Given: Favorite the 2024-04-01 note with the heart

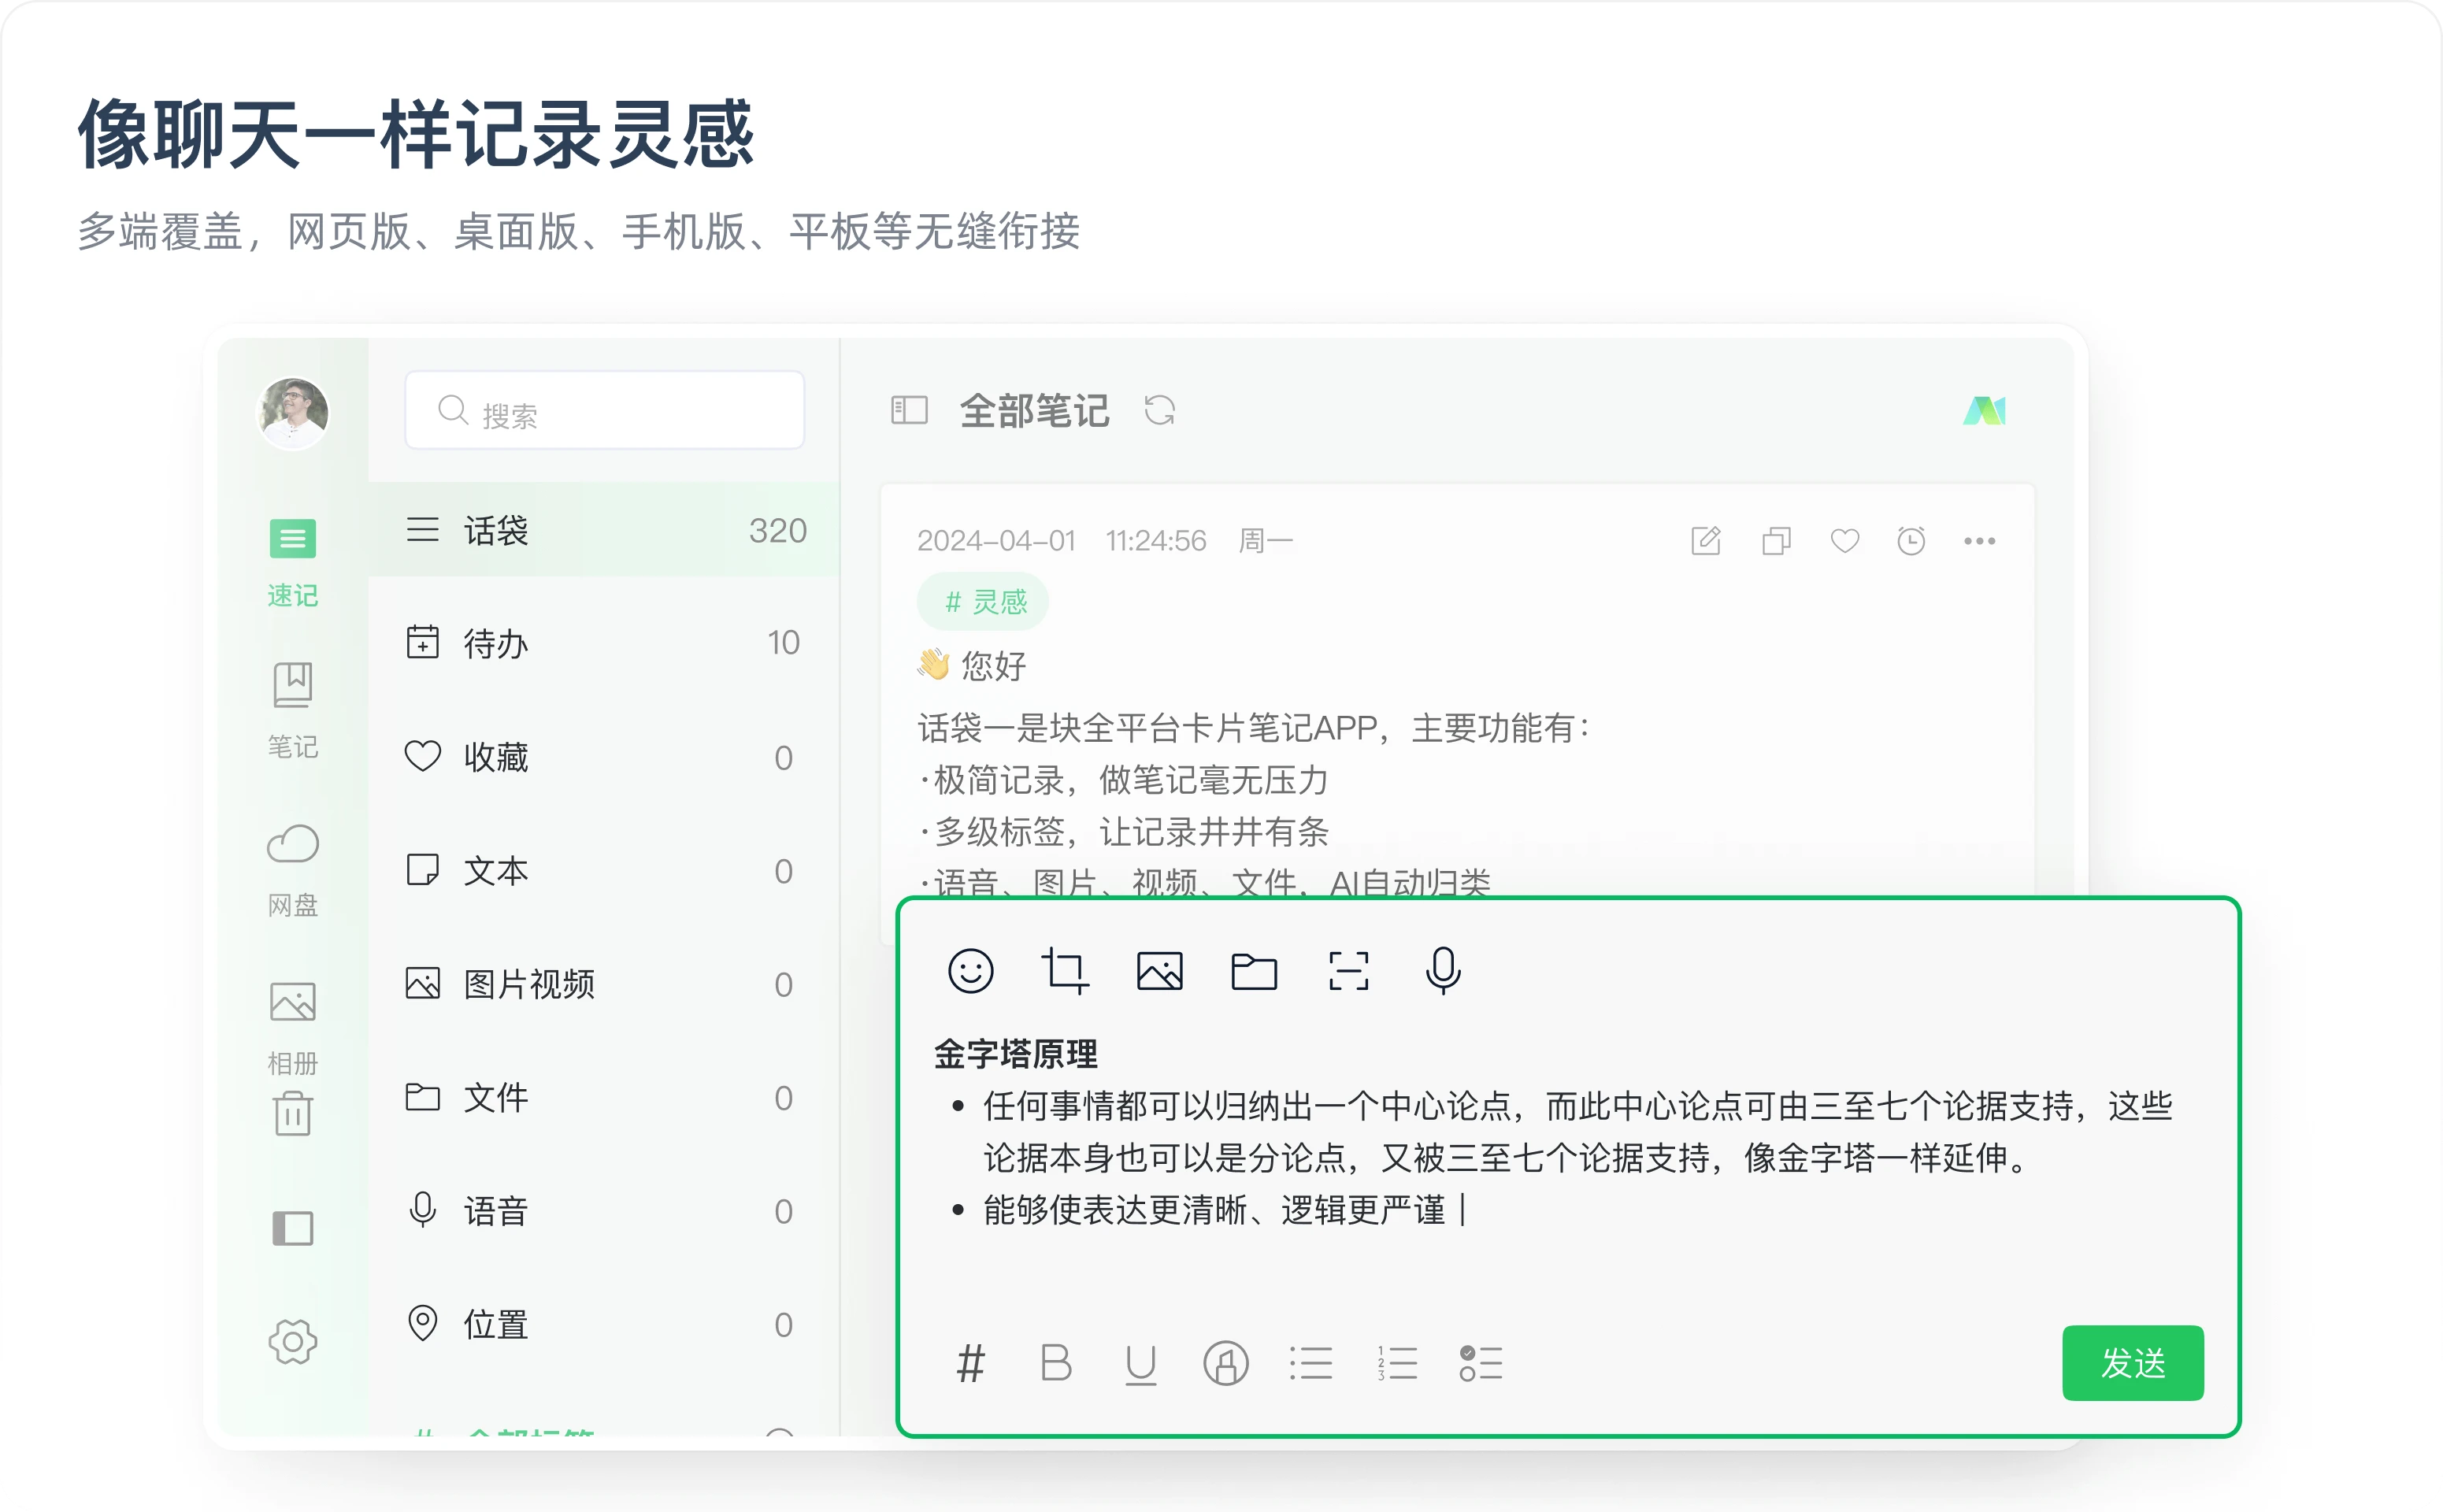Looking at the screenshot, I should pos(1844,540).
